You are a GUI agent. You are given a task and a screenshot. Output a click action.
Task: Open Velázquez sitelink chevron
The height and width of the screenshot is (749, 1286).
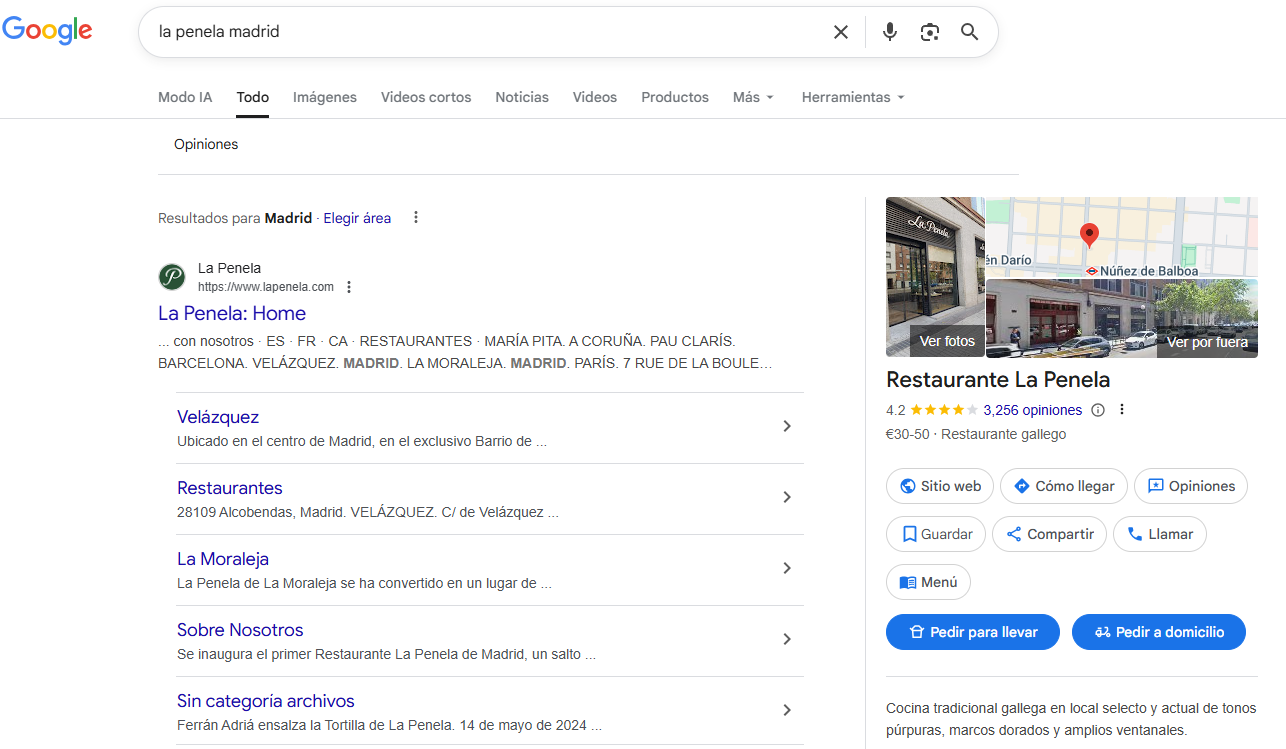pyautogui.click(x=787, y=426)
